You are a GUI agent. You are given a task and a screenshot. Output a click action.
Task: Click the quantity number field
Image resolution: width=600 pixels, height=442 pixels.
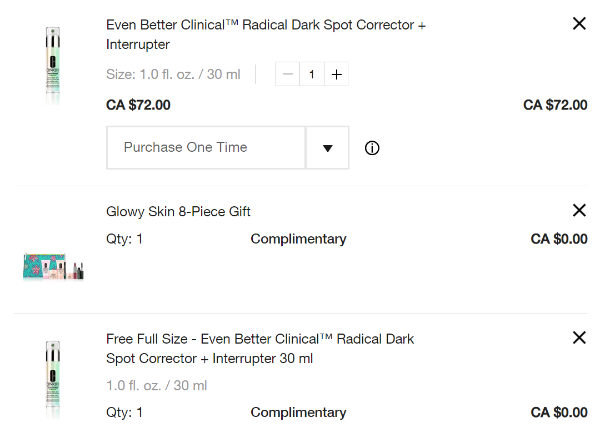[312, 74]
